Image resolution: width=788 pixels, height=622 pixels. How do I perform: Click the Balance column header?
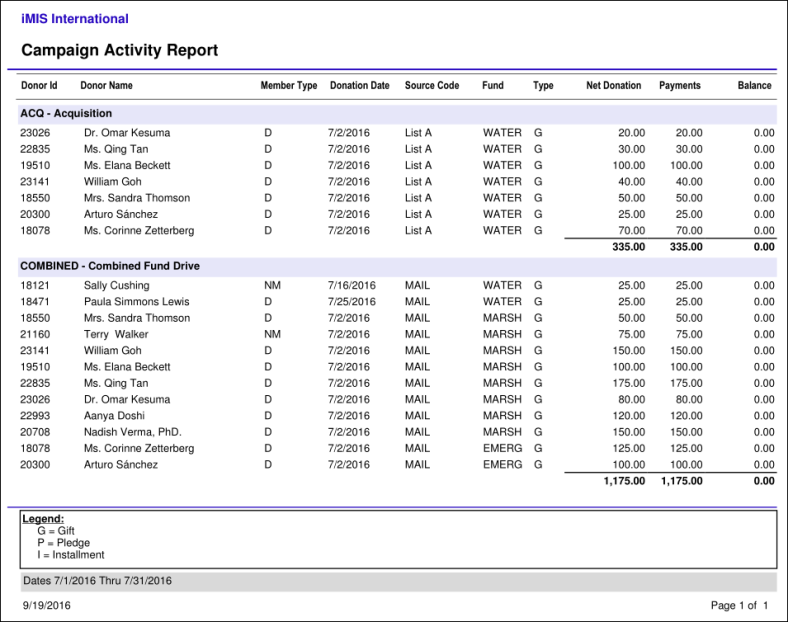tap(754, 85)
